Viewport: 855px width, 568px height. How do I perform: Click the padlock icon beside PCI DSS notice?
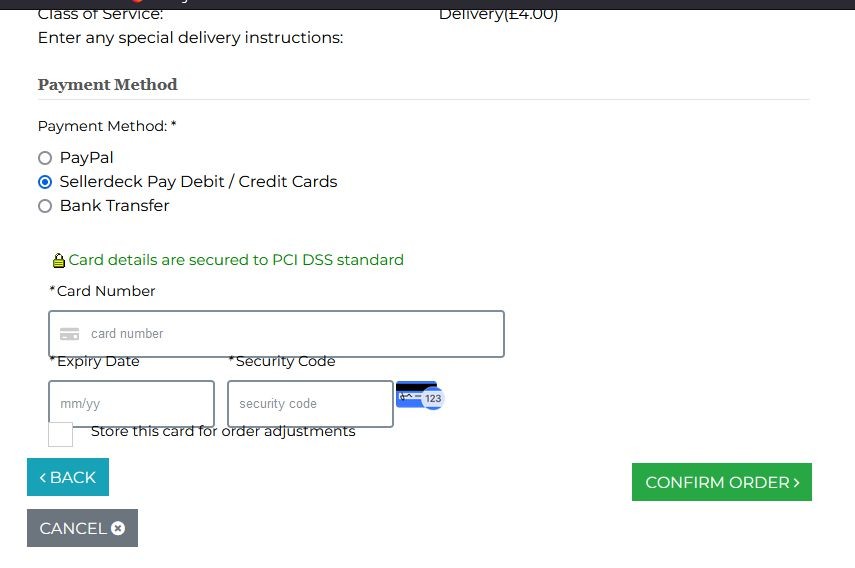58,261
